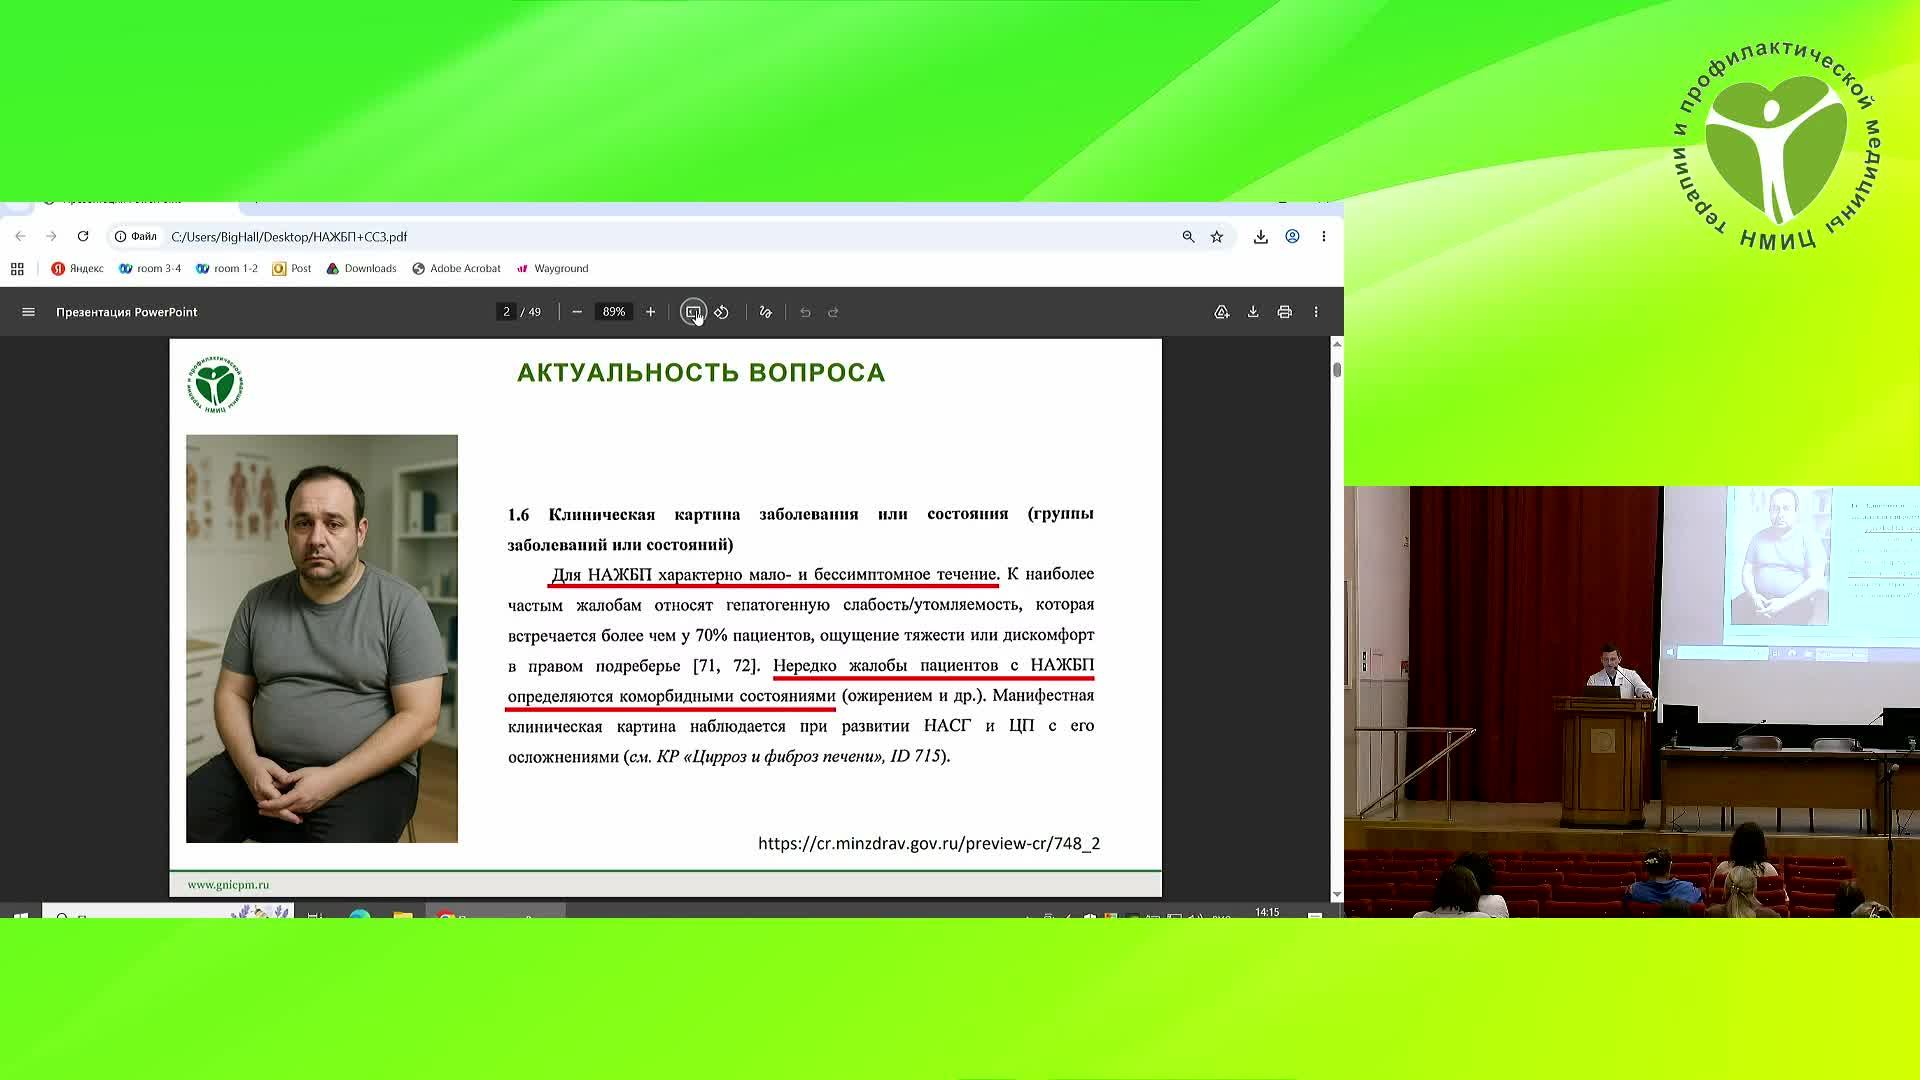1920x1080 pixels.
Task: Open the browser downloads tray
Action: point(1261,237)
